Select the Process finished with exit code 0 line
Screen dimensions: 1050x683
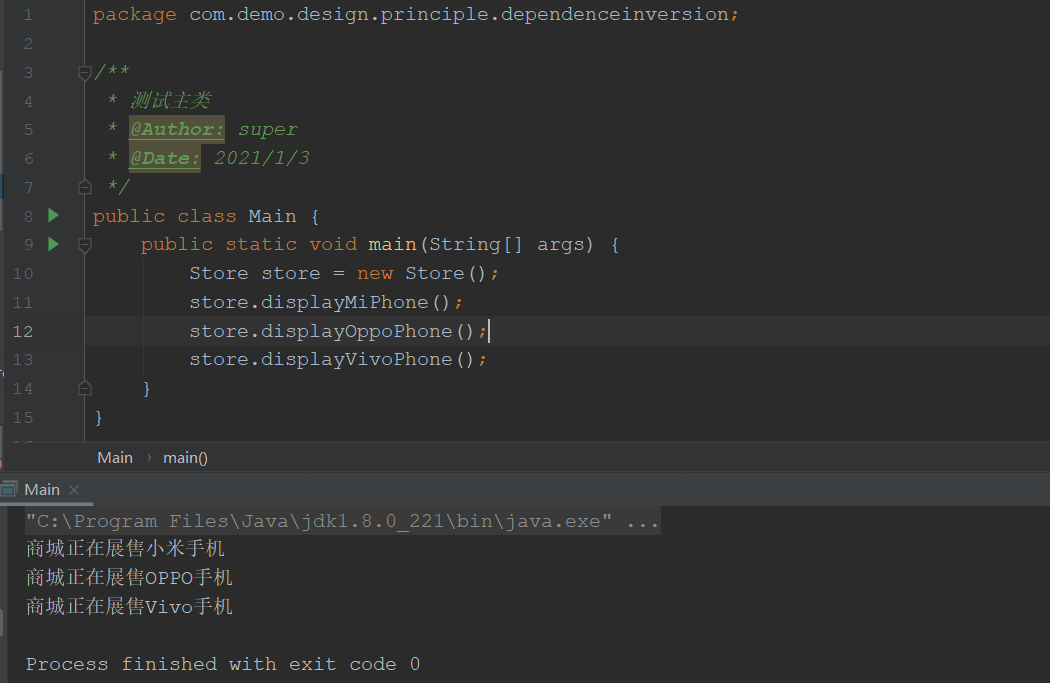tap(223, 664)
